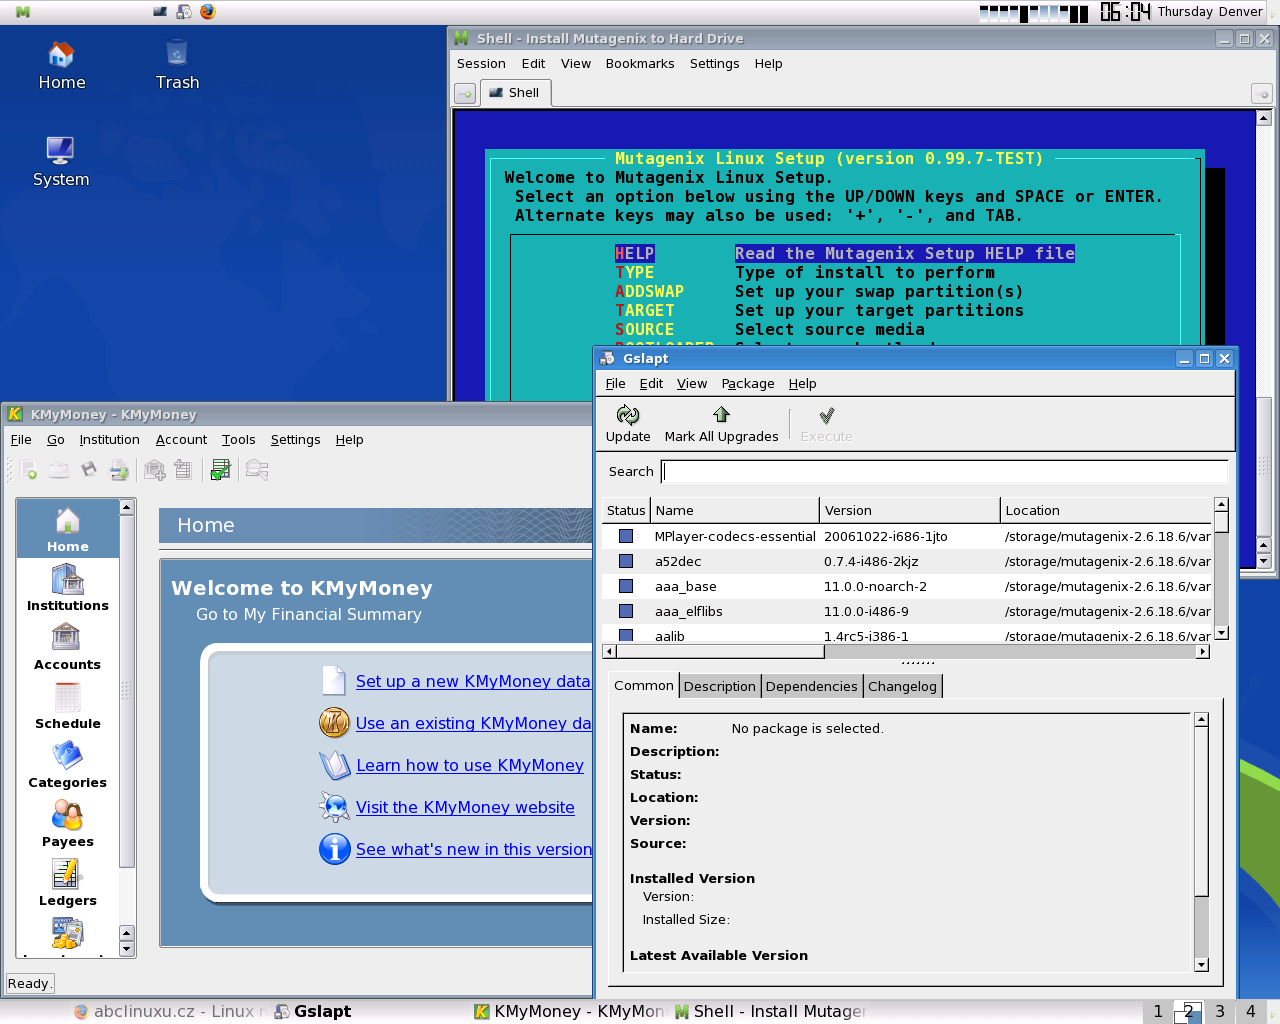Sort Gslapt list by Location column header
Image resolution: width=1280 pixels, height=1024 pixels.
click(1106, 510)
